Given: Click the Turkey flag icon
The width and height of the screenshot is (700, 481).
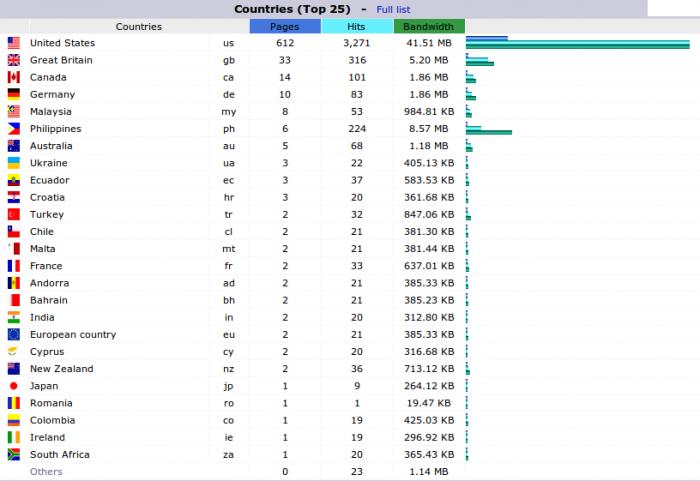Looking at the screenshot, I should point(14,214).
